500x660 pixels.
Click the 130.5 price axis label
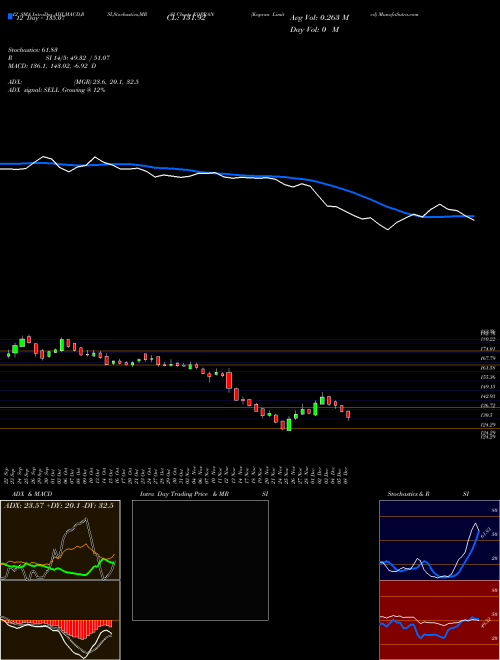pos(487,415)
